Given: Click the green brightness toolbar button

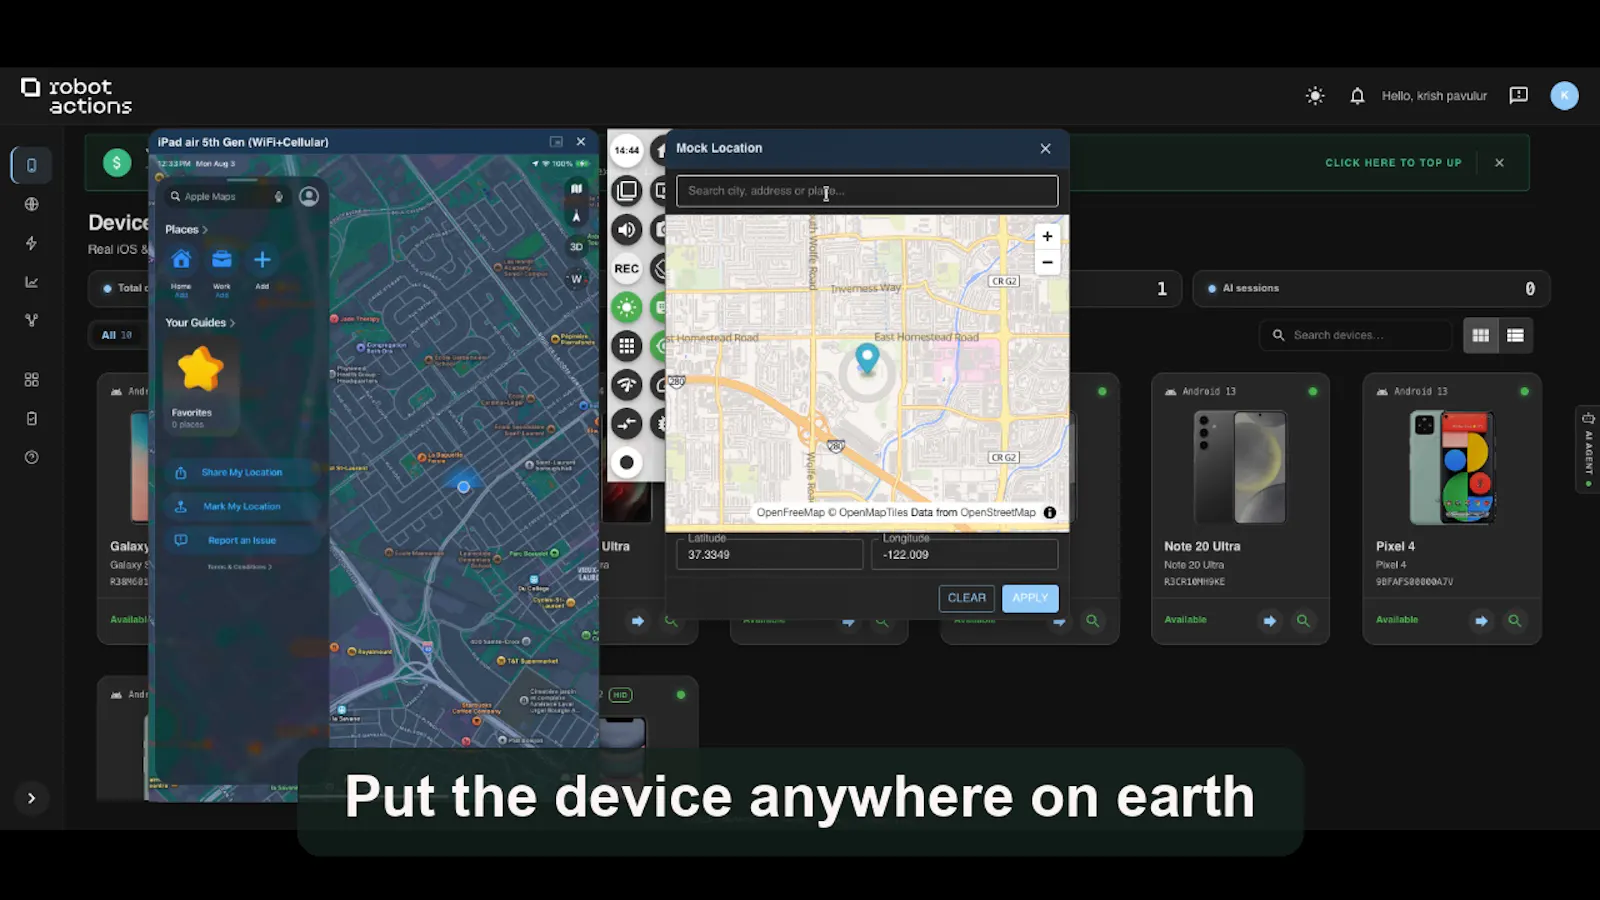Looking at the screenshot, I should [627, 307].
